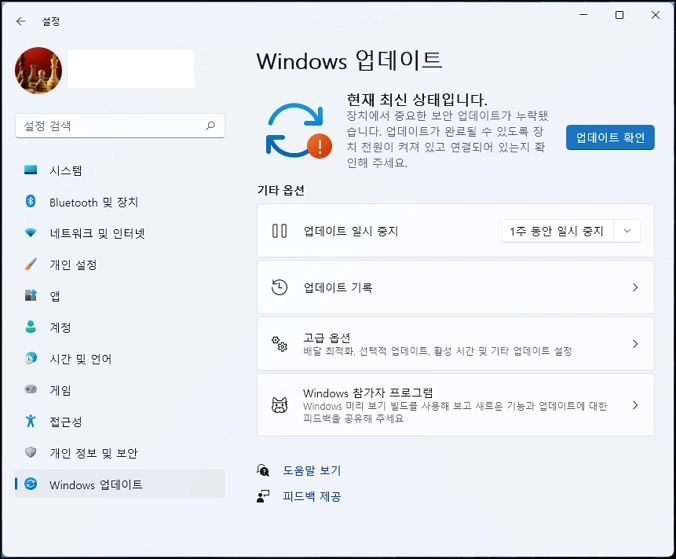Screen dimensions: 676x559
Task: Click the chevron on the 고급 옵션 row
Action: (x=635, y=344)
